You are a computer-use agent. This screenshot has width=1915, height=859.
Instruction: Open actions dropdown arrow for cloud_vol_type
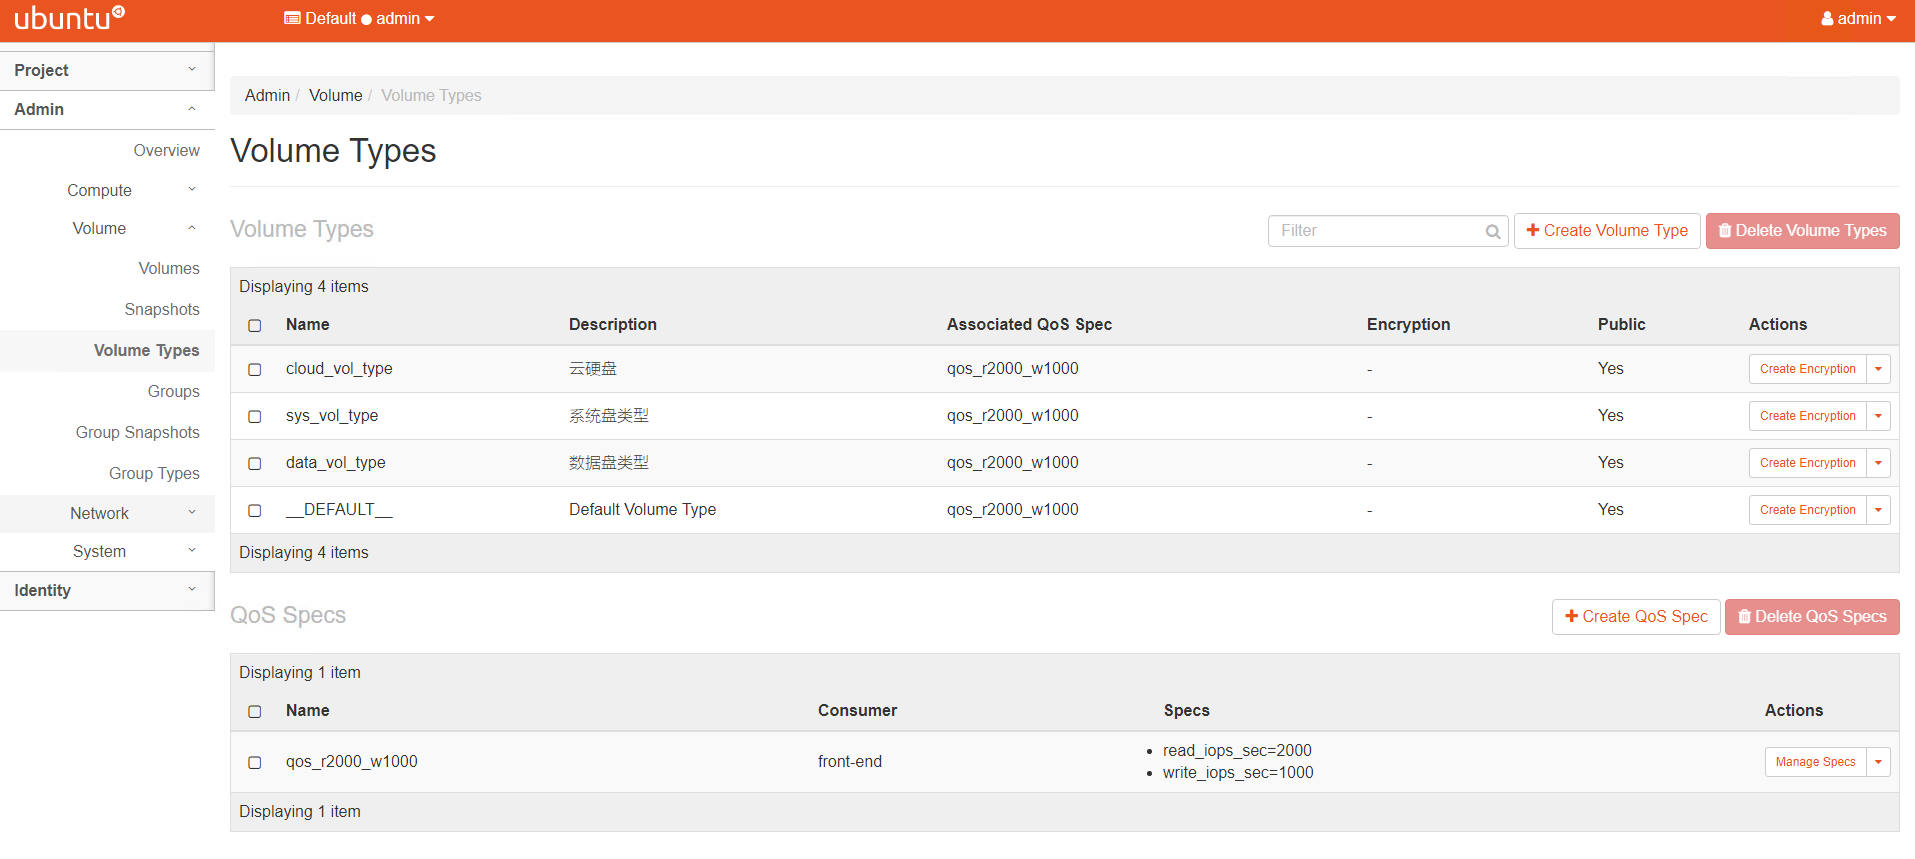(1878, 369)
